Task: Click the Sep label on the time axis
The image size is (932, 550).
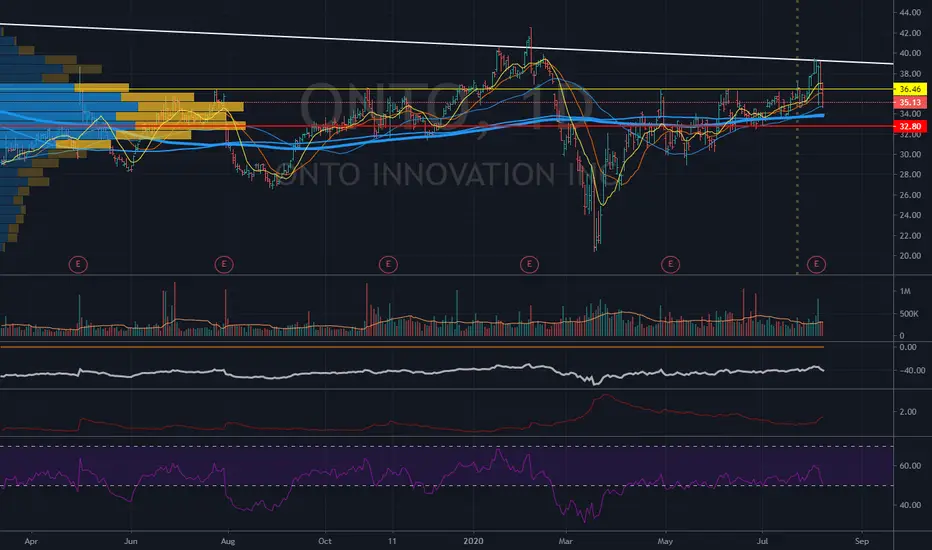Action: point(861,541)
